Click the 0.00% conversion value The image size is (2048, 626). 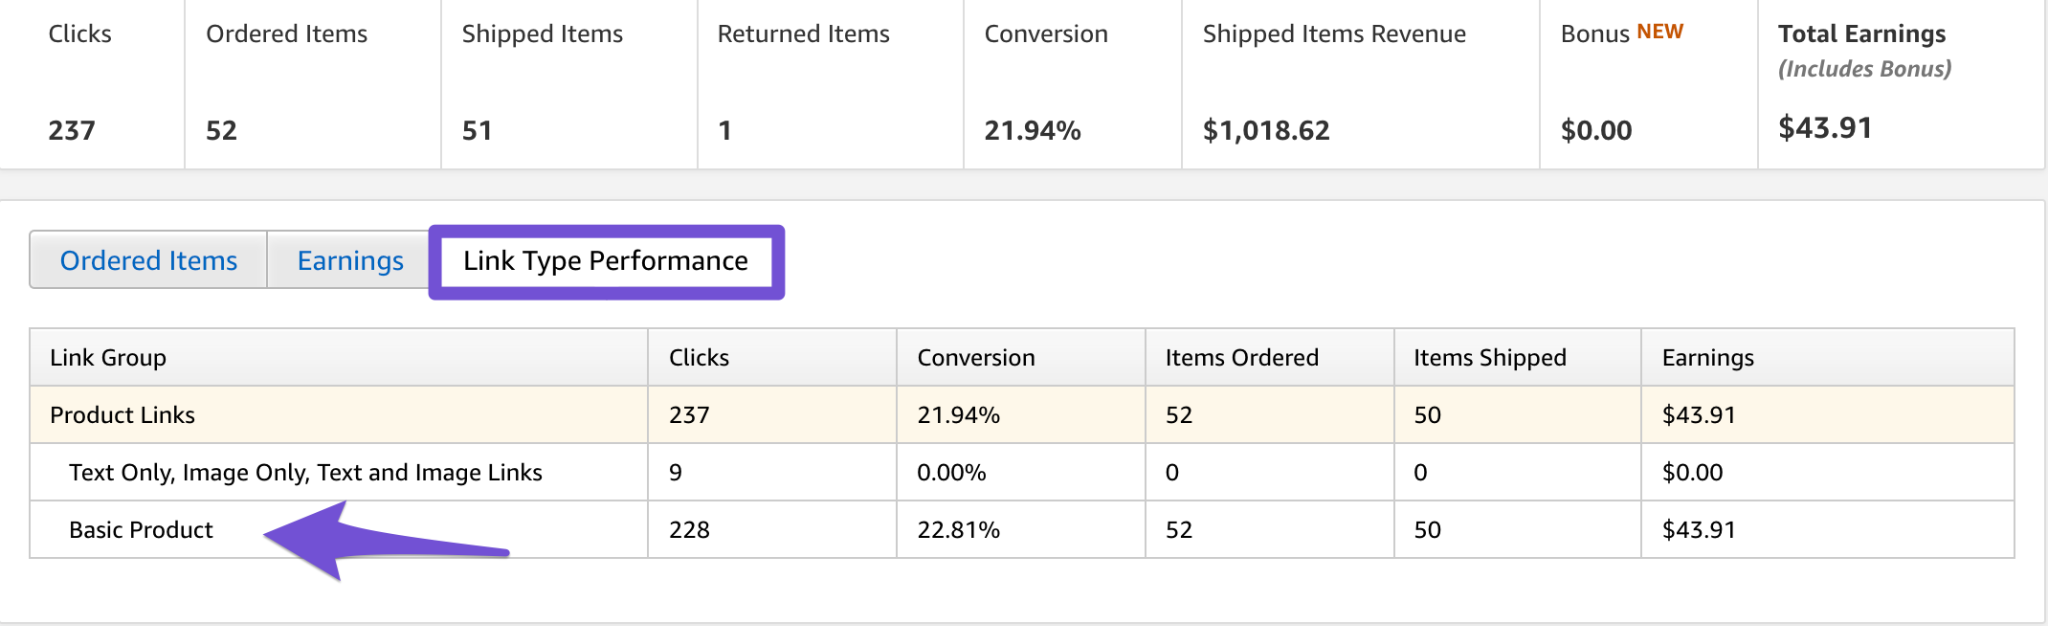point(951,472)
